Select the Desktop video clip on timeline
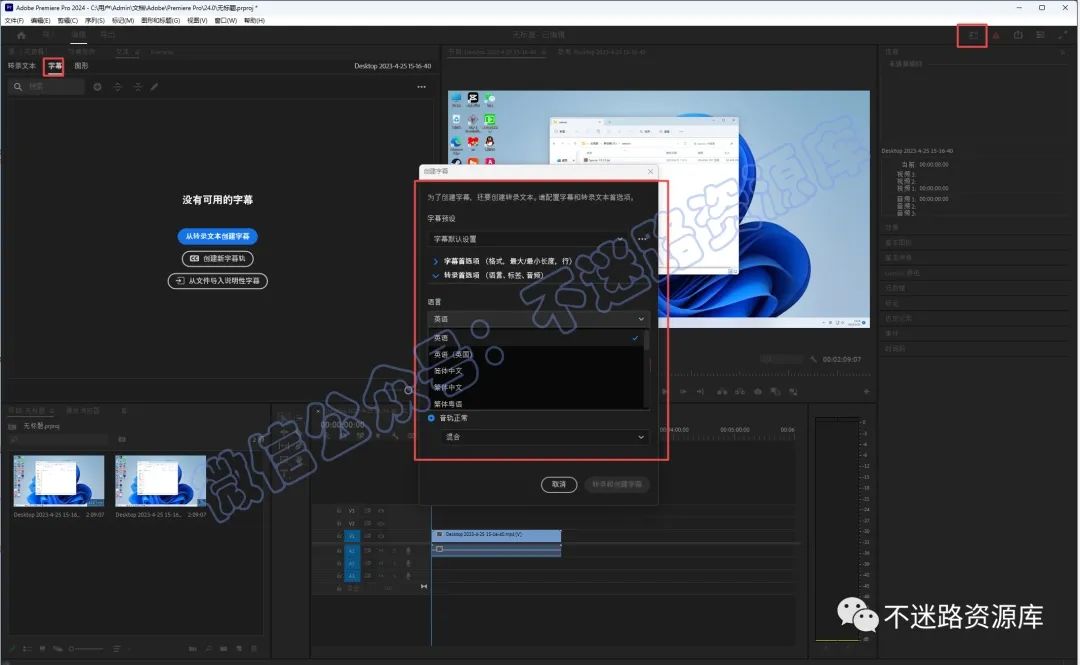 [x=497, y=535]
